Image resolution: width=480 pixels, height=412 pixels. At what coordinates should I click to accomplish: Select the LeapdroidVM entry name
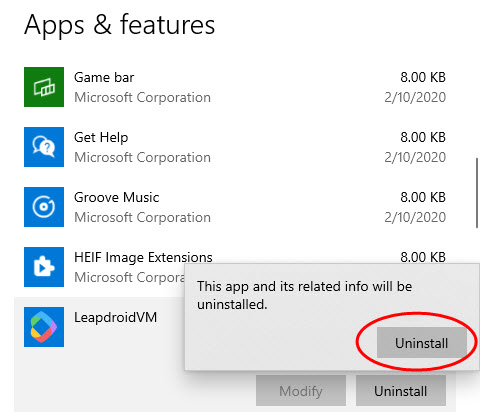point(115,317)
